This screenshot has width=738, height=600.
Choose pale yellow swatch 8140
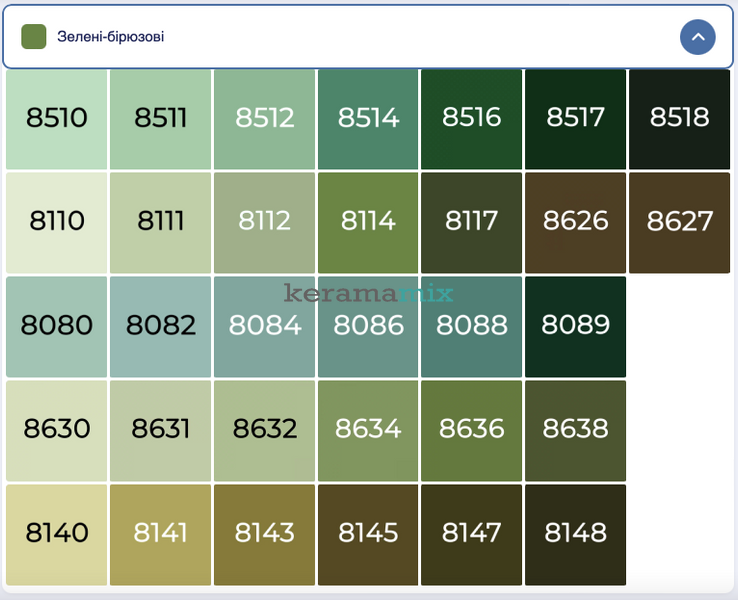[x=56, y=535]
